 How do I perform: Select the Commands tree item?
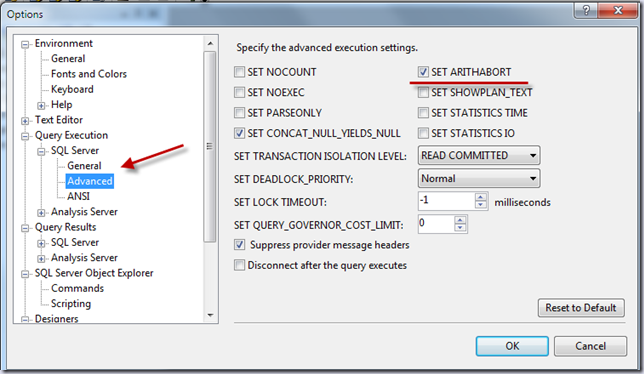77,288
